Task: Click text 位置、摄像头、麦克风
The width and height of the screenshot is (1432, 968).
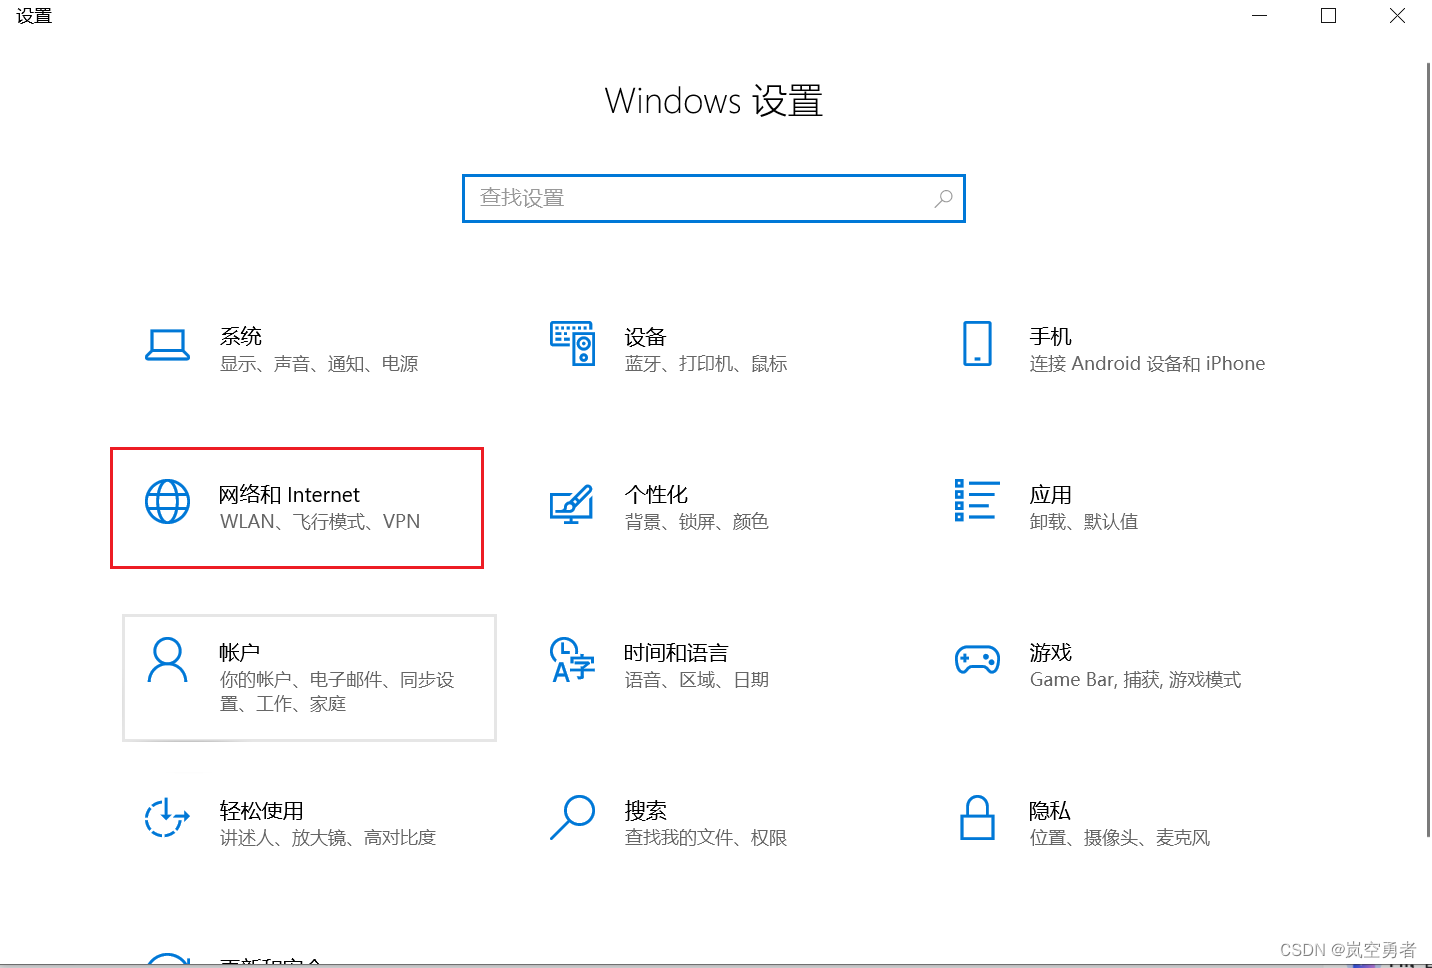Action: [x=1120, y=838]
